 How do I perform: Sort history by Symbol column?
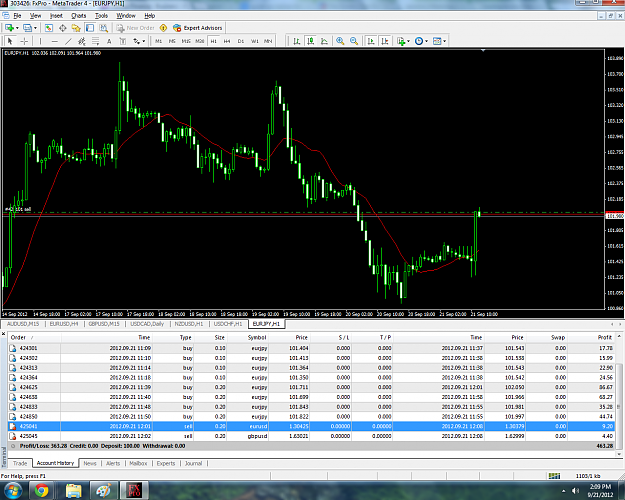248,337
